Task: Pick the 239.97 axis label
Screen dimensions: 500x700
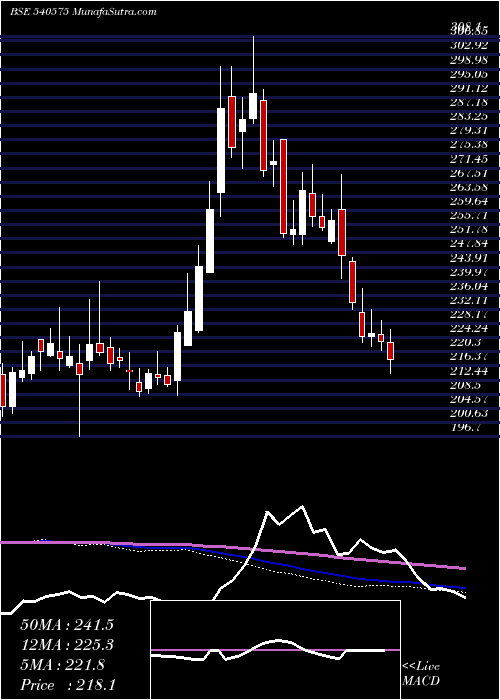Action: click(x=470, y=272)
